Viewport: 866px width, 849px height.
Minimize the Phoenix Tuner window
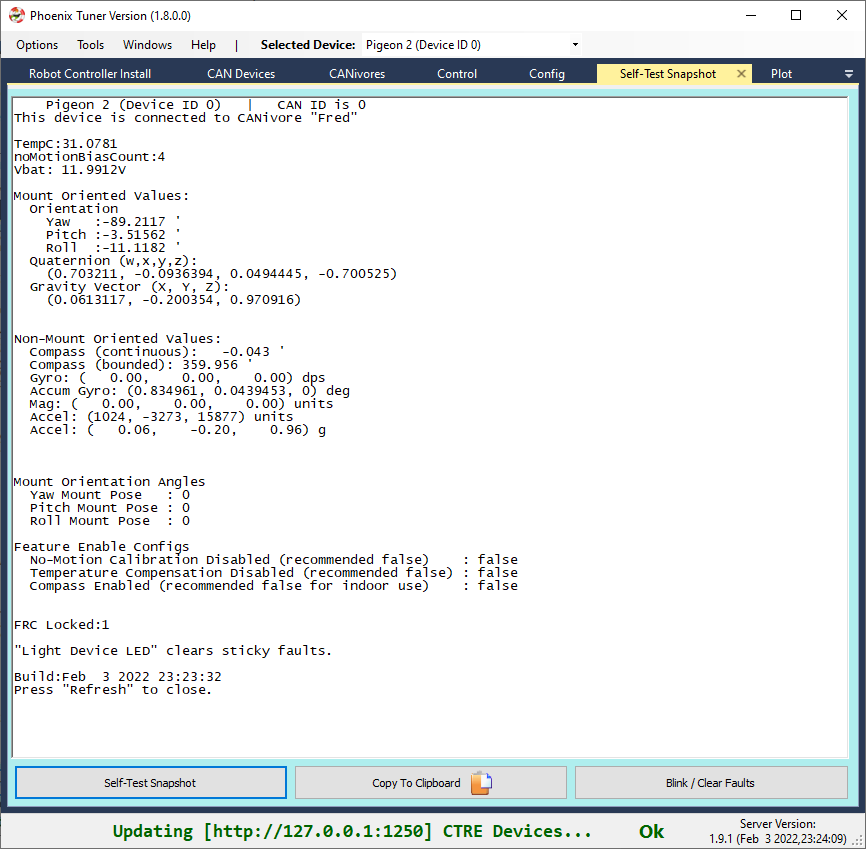coord(751,15)
